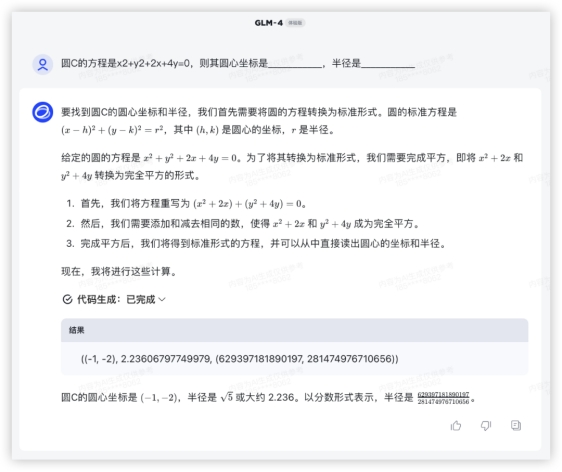Click list item 2 starting 然后
Screen dimensions: 562x472
pos(243,224)
